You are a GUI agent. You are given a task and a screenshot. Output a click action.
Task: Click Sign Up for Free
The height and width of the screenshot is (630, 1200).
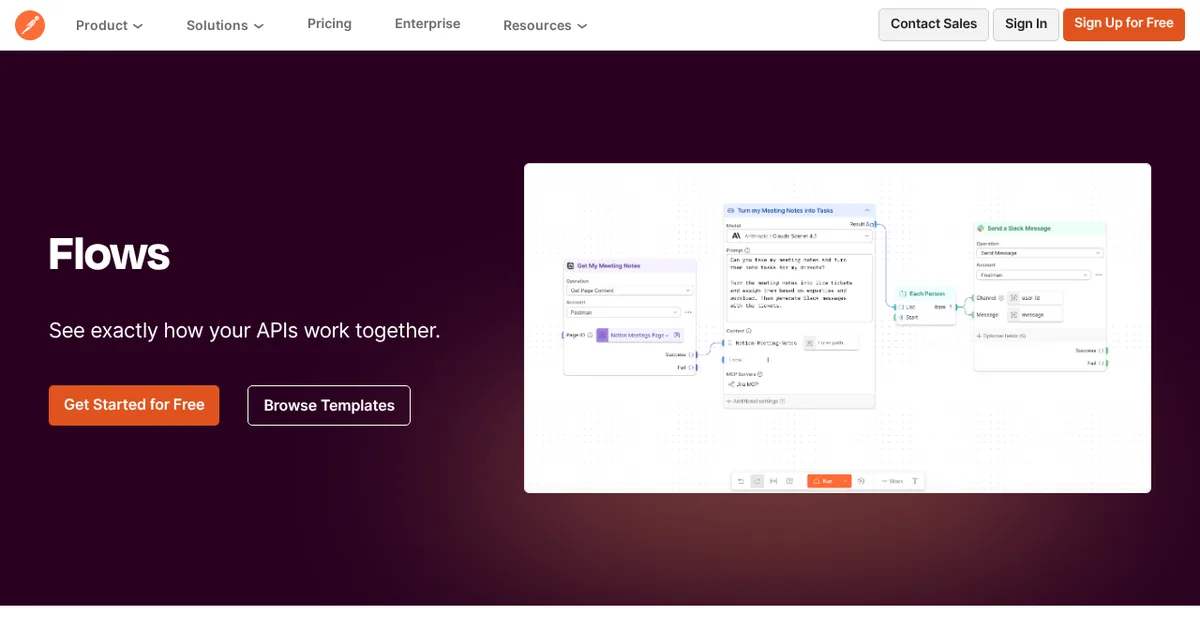click(1124, 24)
